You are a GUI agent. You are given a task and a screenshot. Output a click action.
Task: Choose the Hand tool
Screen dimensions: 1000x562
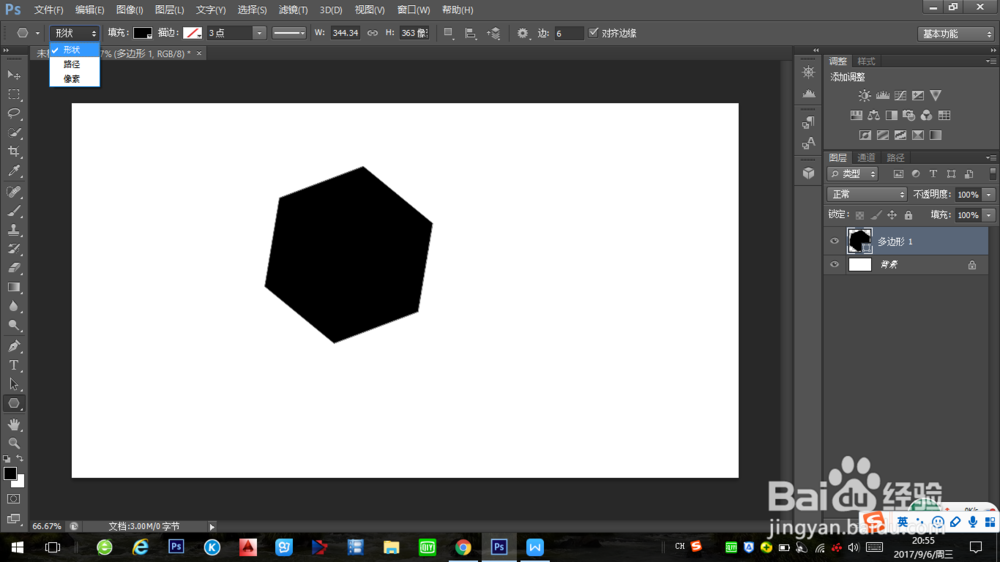(x=14, y=424)
